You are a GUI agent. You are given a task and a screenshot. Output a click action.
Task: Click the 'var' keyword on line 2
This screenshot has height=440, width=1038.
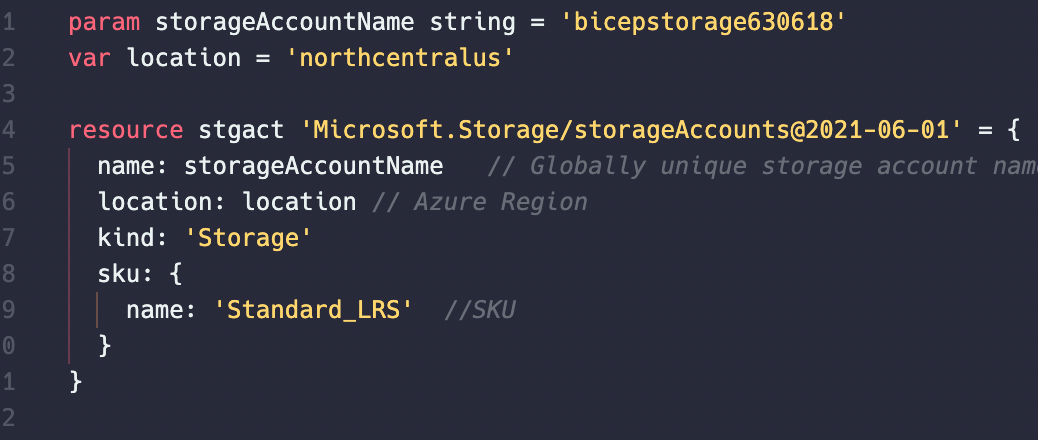click(x=90, y=58)
